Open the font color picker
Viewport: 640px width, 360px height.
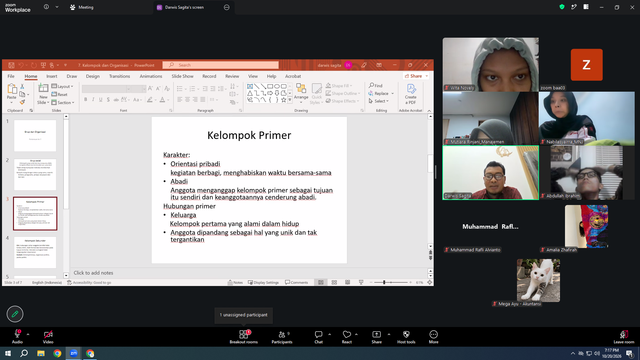coord(163,100)
